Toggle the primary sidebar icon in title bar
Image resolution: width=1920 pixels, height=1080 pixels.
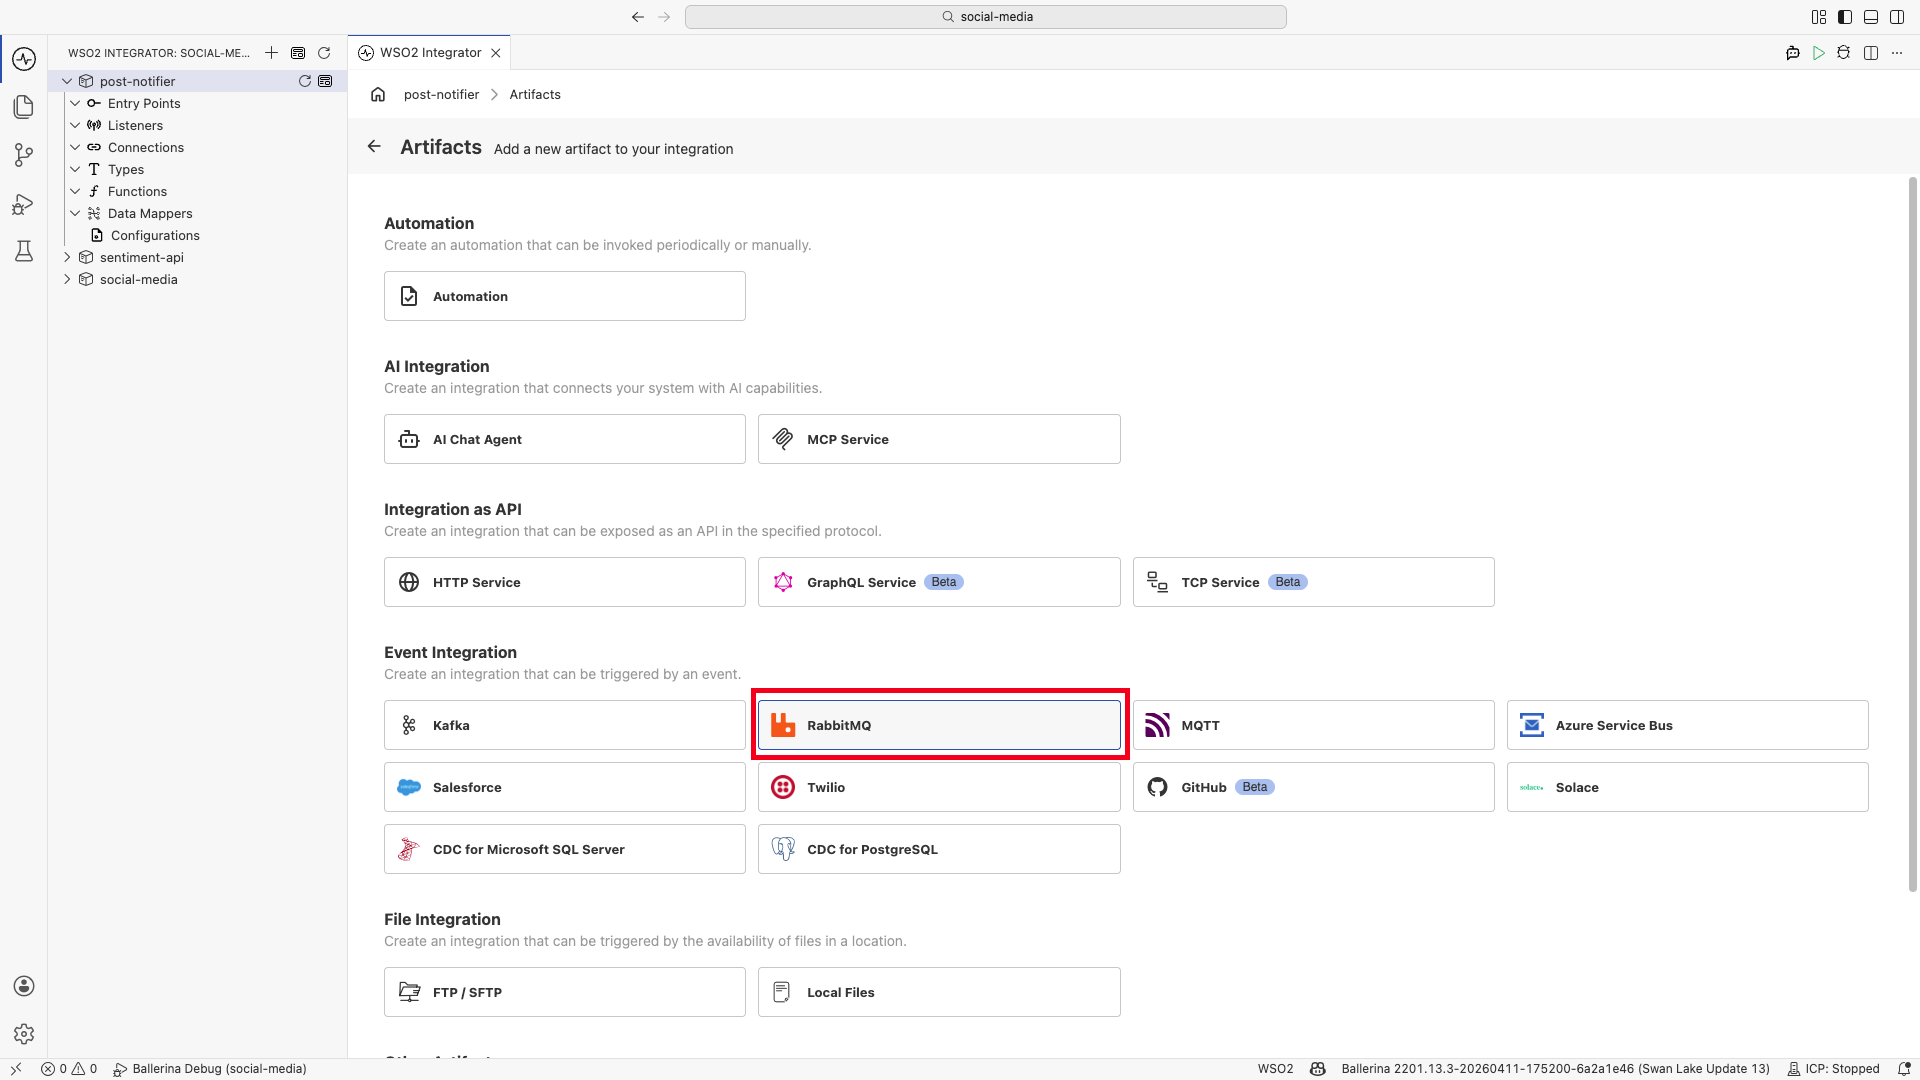tap(1845, 17)
